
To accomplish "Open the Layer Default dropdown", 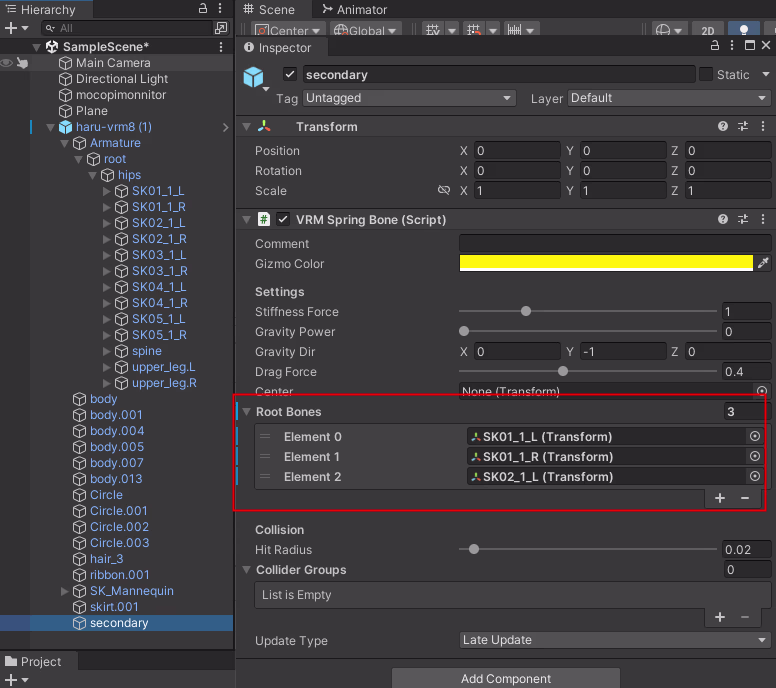I will (x=669, y=98).
